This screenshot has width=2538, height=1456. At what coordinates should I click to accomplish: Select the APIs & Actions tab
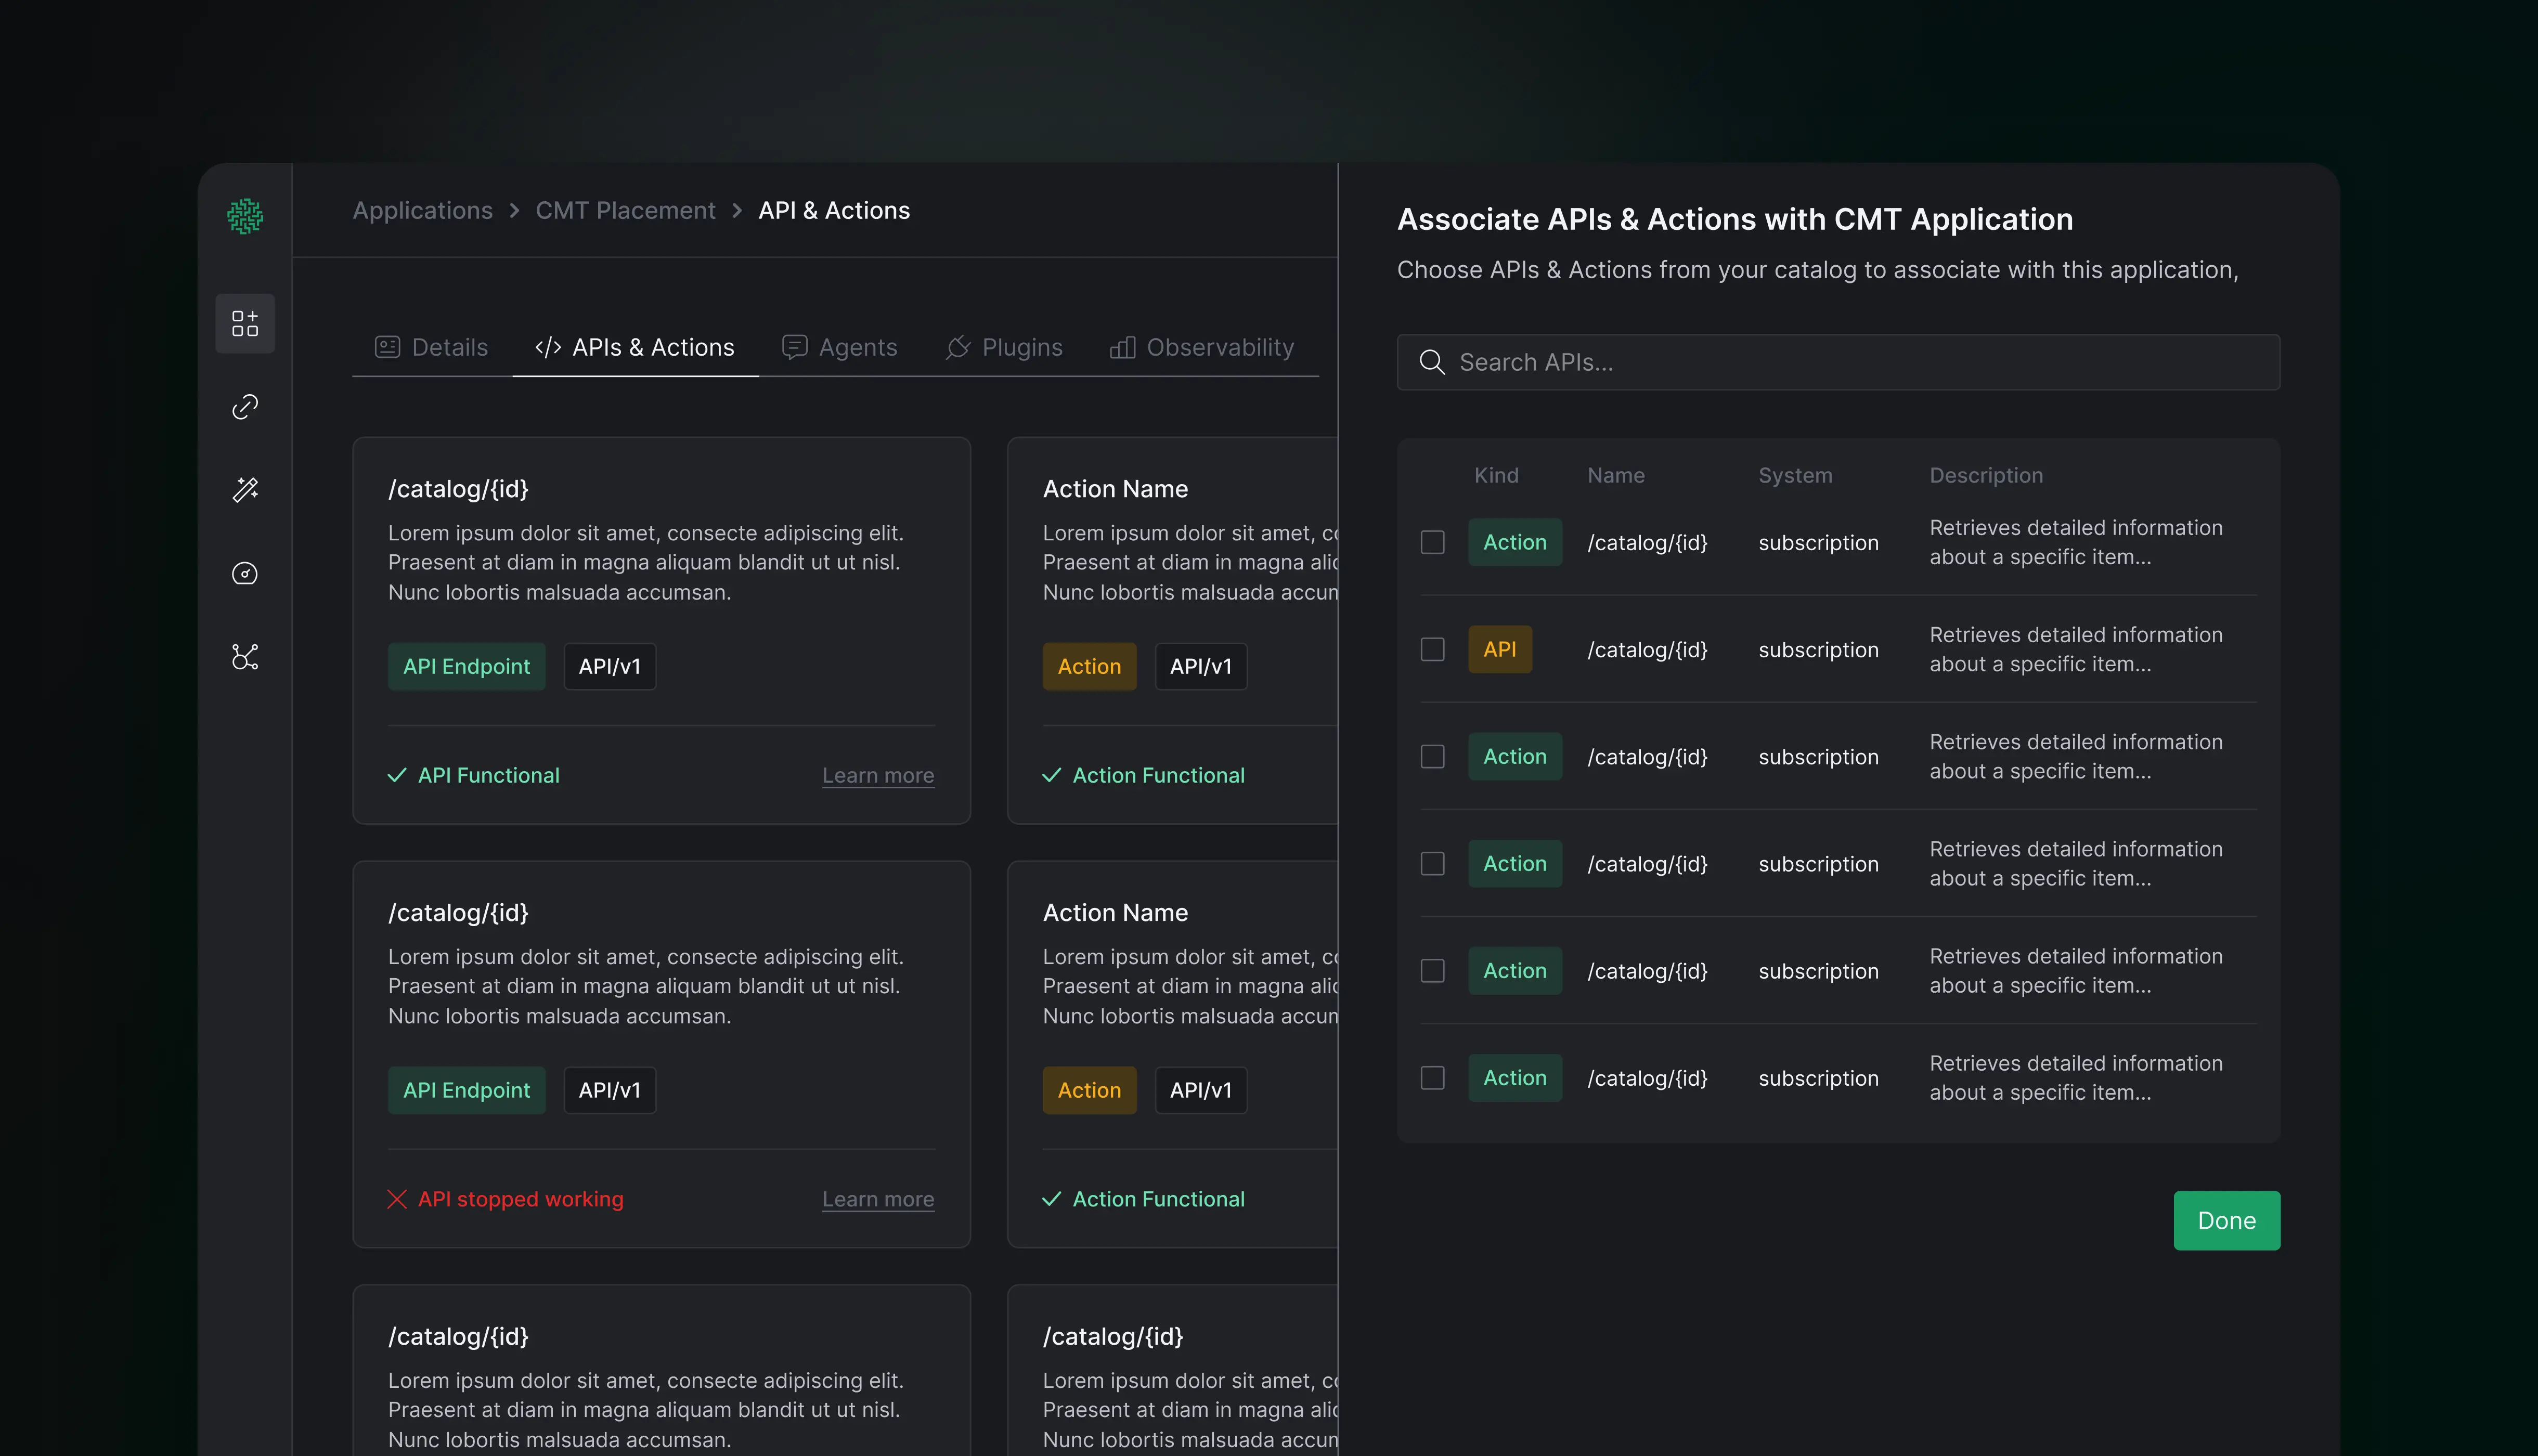(x=635, y=347)
